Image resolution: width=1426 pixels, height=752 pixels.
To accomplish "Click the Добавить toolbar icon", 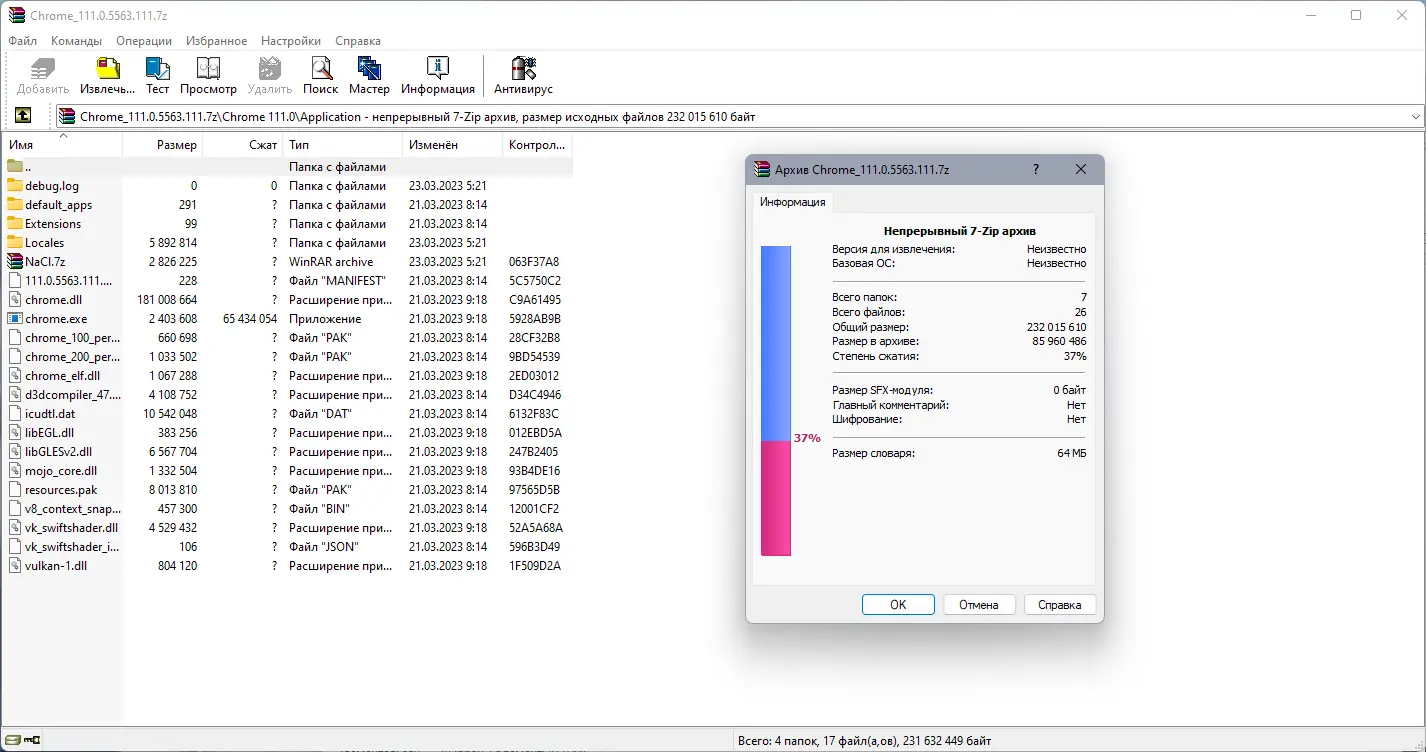I will (43, 70).
